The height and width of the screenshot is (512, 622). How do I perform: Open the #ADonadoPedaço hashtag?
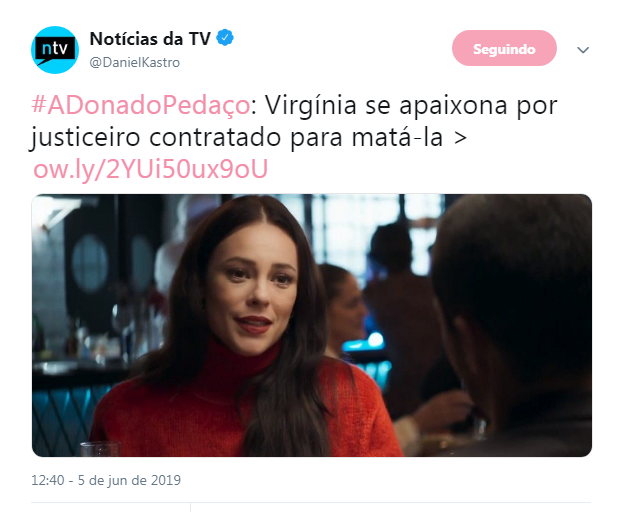(x=140, y=105)
